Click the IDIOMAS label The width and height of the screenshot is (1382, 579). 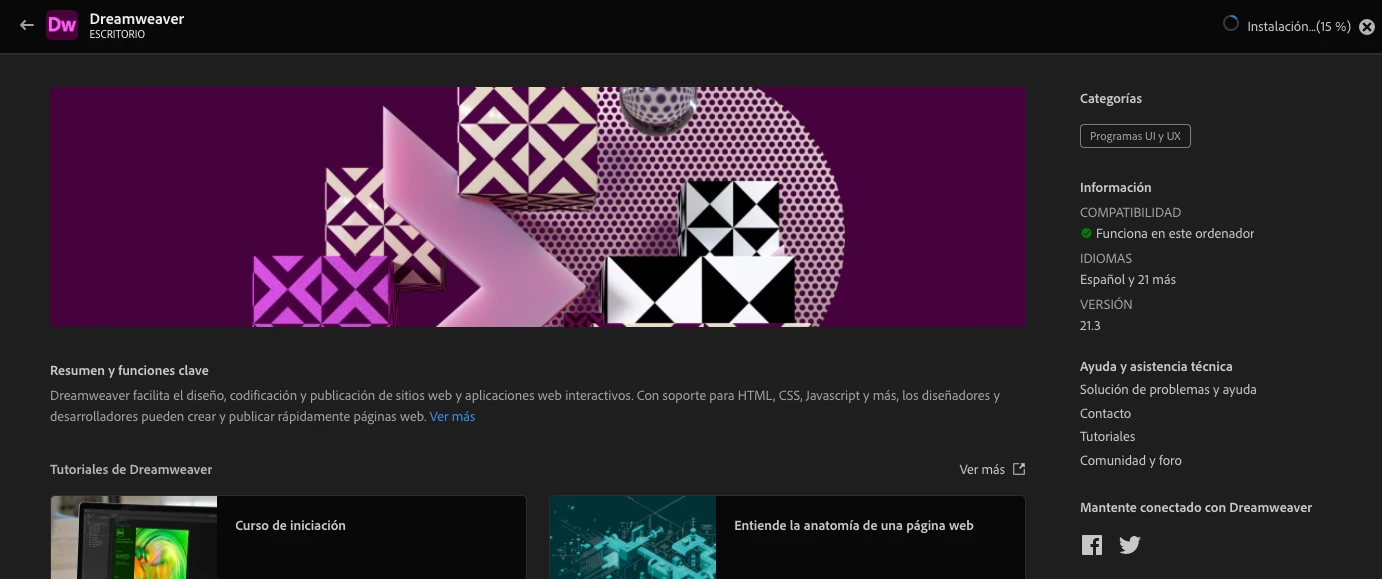click(1106, 259)
